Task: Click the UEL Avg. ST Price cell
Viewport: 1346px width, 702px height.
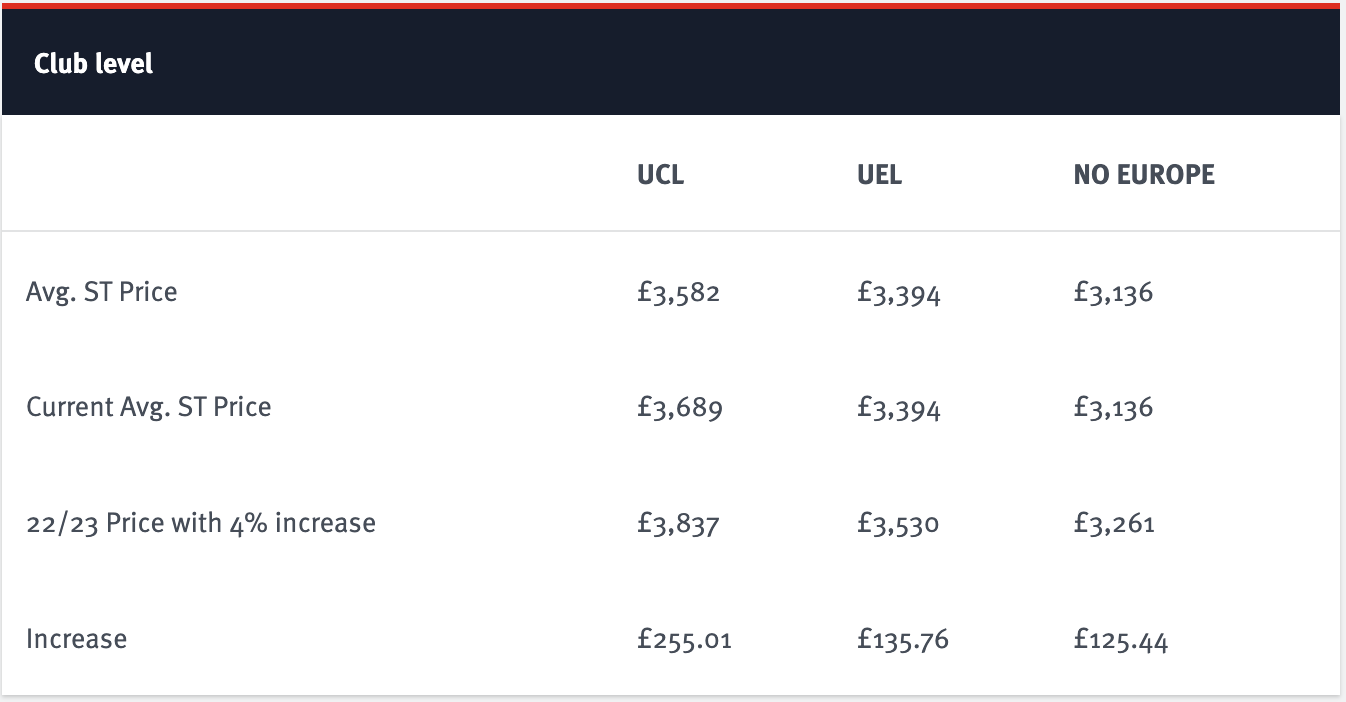Action: click(x=899, y=293)
